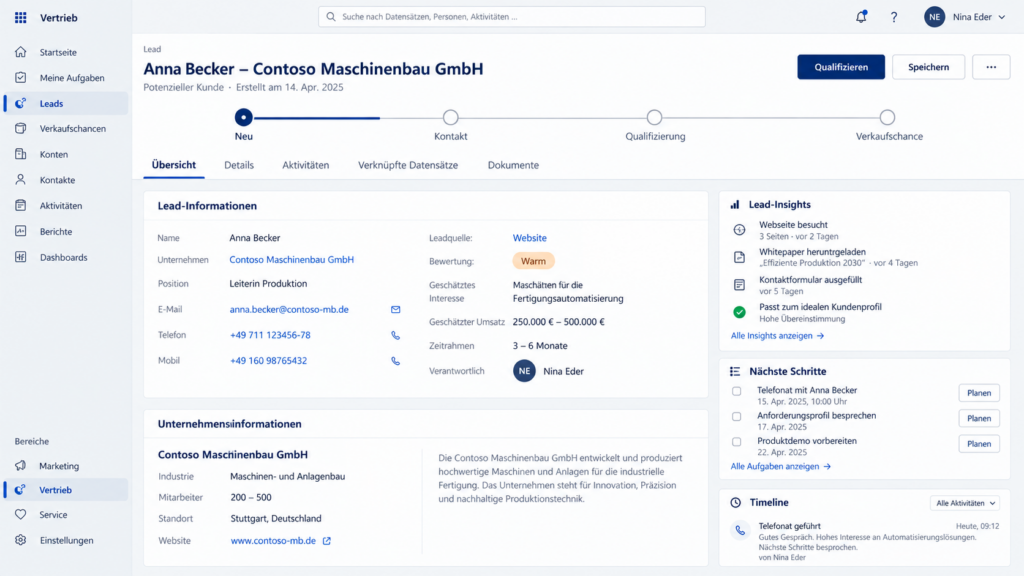
Task: Click the Marketing megaphone icon
Action: 21,466
